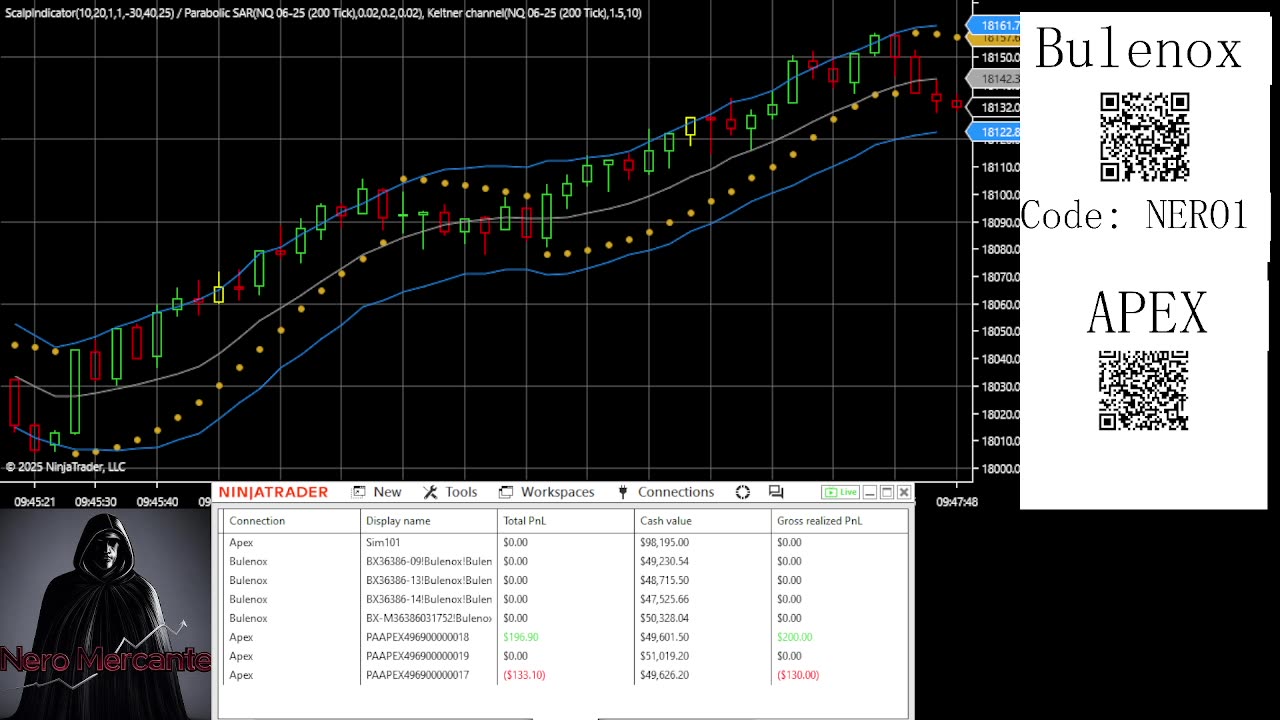Click the $50,328.04 cash value cell

click(x=664, y=618)
